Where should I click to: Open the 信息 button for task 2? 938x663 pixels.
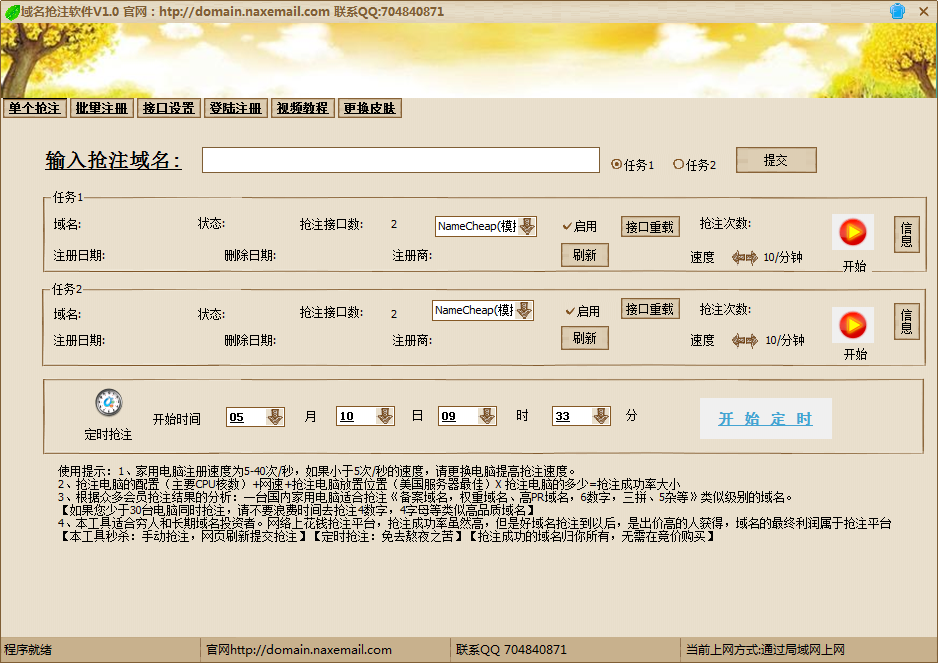[x=907, y=321]
